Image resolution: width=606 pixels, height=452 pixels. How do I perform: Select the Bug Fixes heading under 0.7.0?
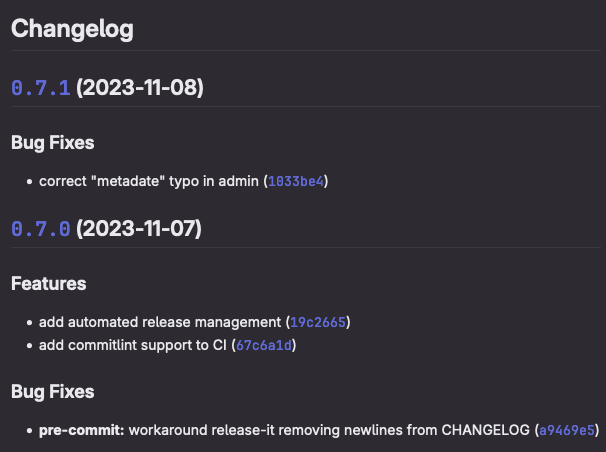click(x=52, y=391)
